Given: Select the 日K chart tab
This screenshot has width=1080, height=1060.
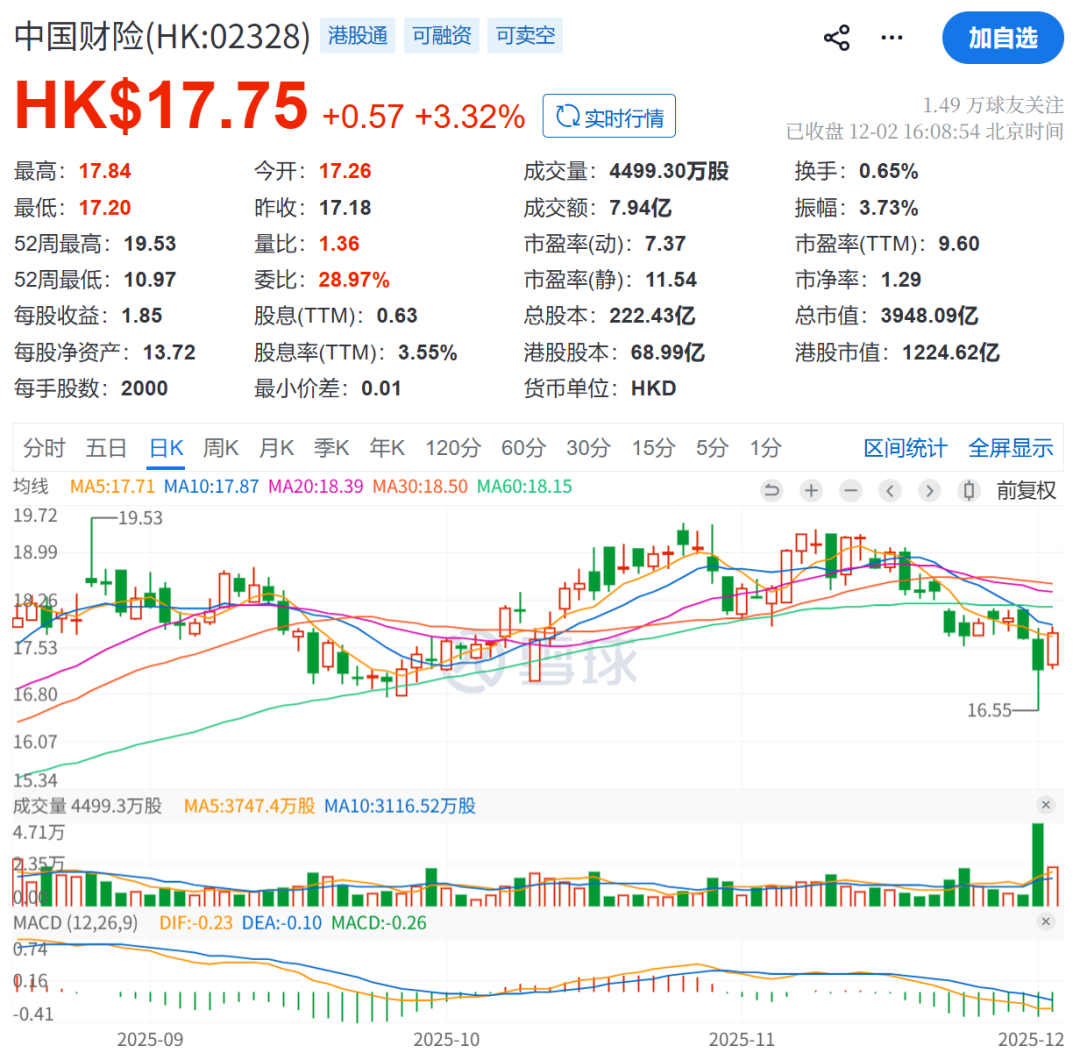Looking at the screenshot, I should [x=166, y=448].
